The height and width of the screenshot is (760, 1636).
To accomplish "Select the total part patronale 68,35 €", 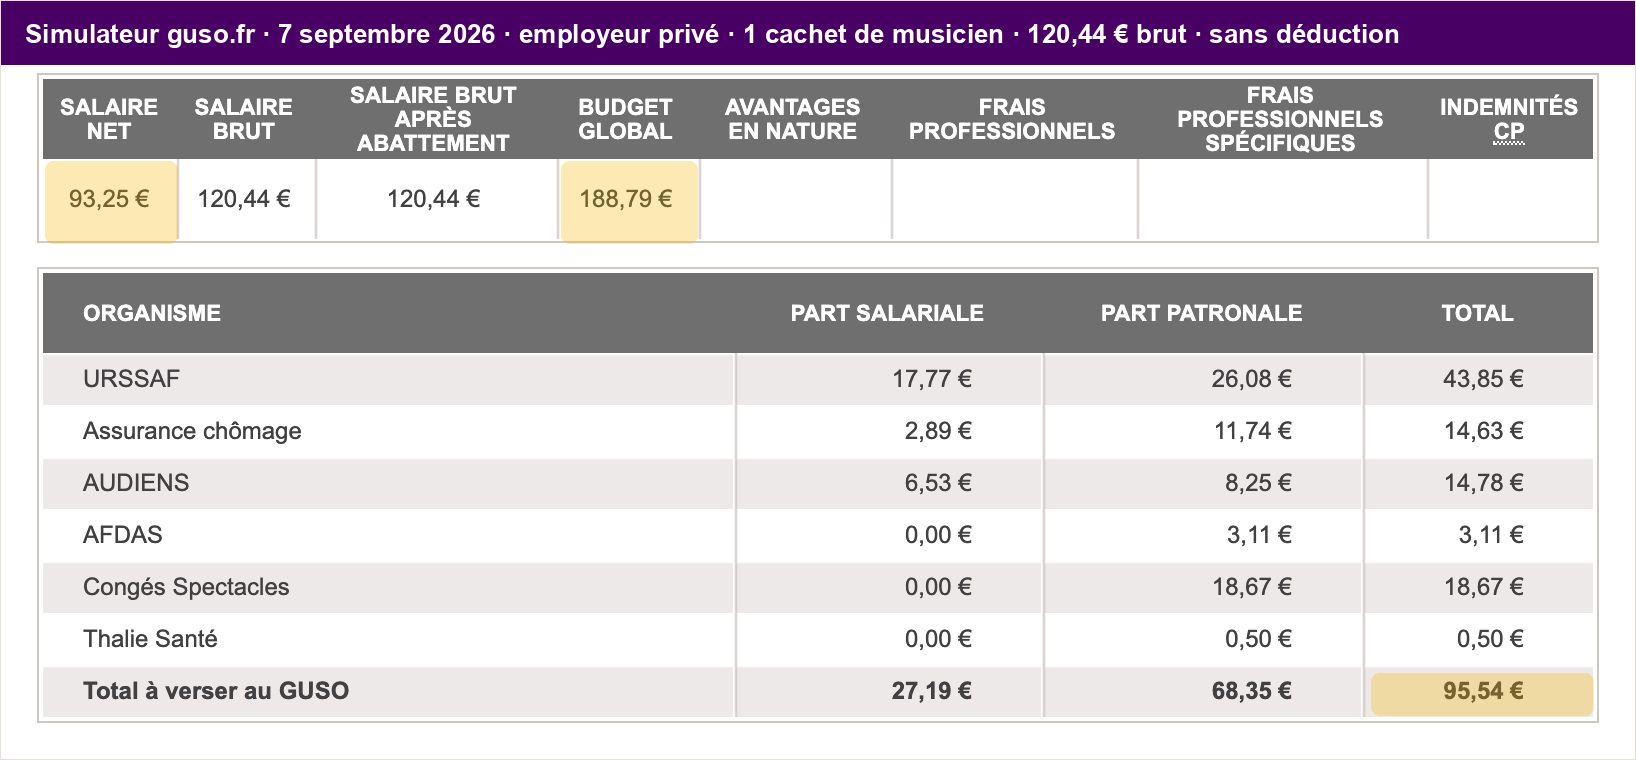I will click(x=1252, y=691).
